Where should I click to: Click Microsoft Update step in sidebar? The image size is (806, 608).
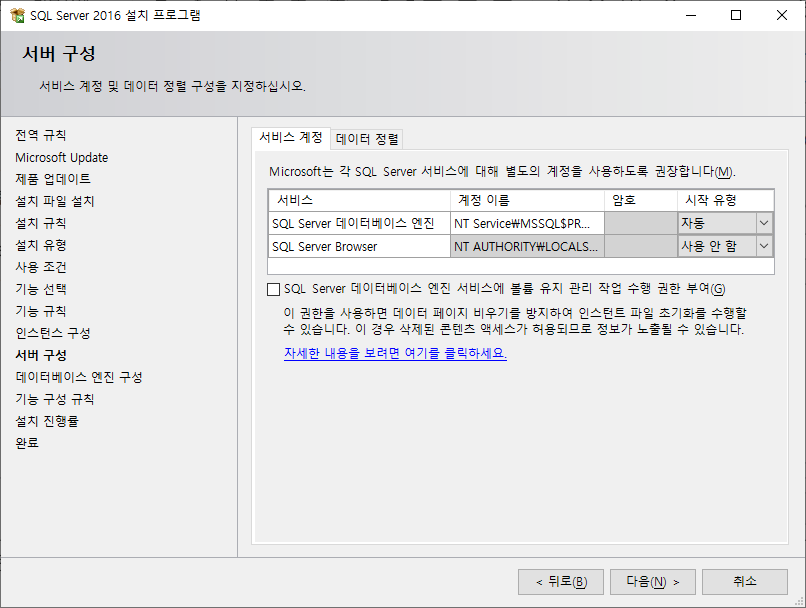click(x=62, y=157)
